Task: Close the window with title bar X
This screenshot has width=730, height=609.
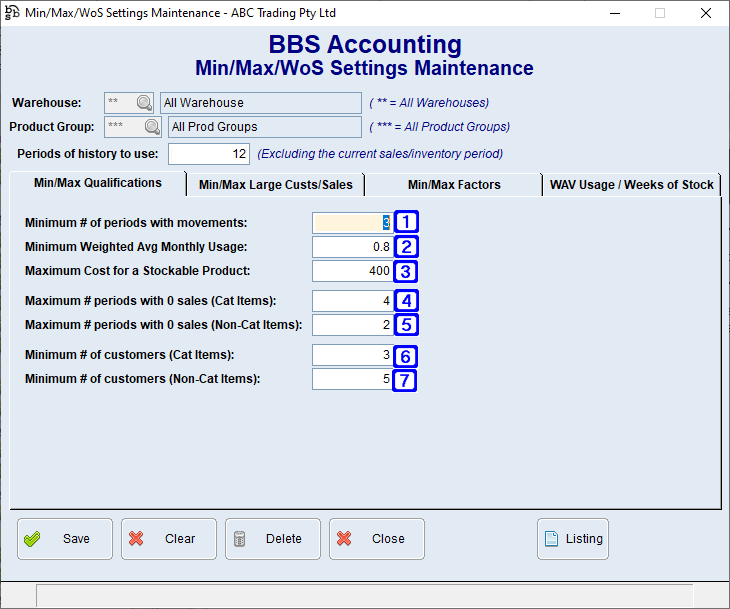Action: point(706,13)
